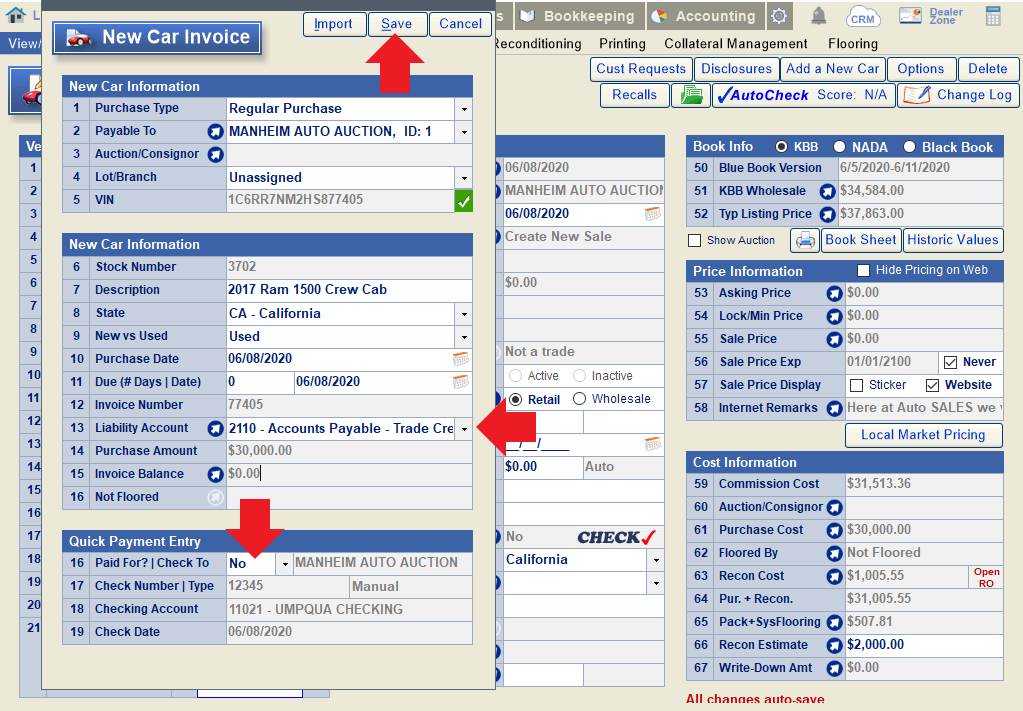Enable the Show Auction checkbox
1023x711 pixels.
(694, 241)
